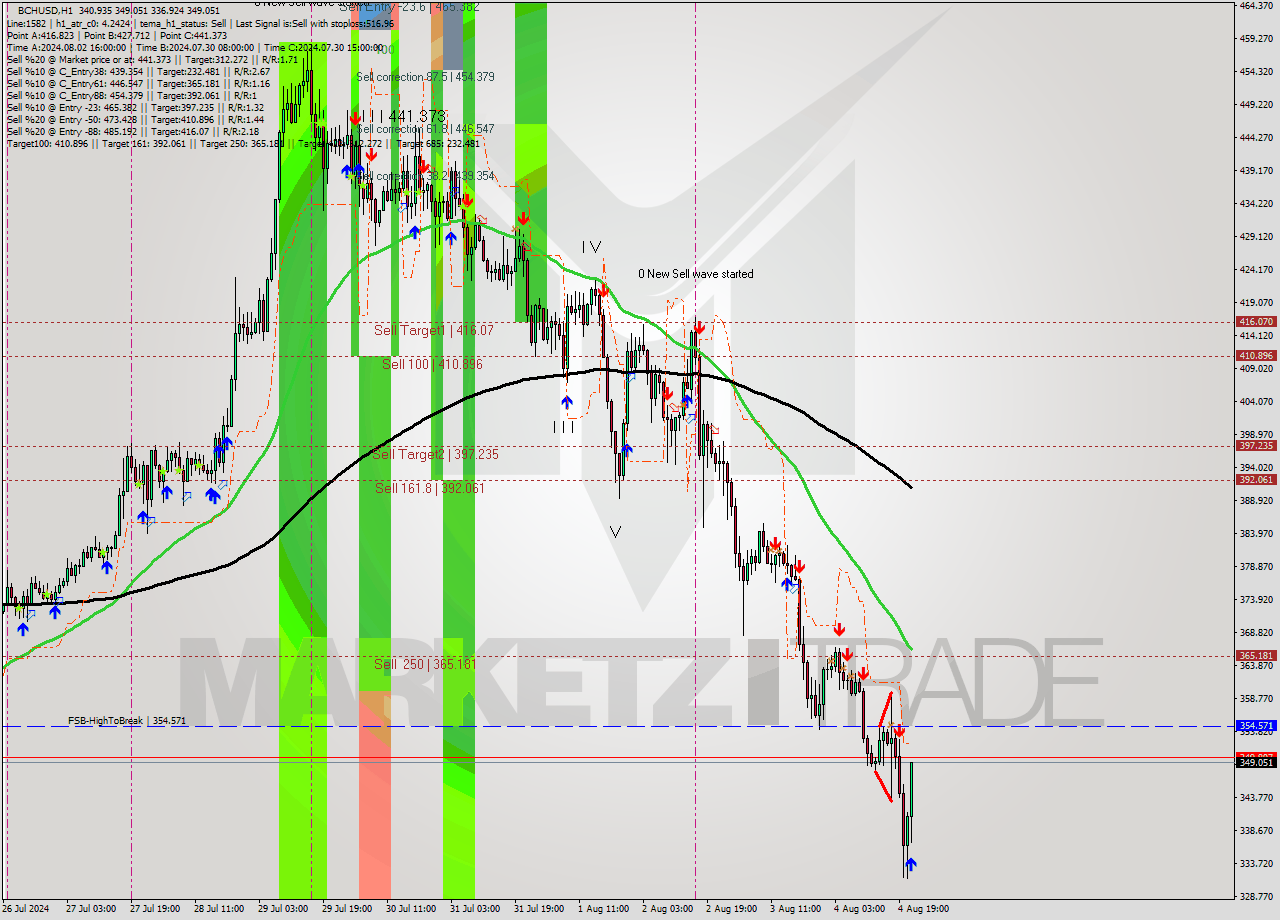Image resolution: width=1280 pixels, height=920 pixels.
Task: Click the red 416.070 price axis tag
Action: (x=1256, y=322)
